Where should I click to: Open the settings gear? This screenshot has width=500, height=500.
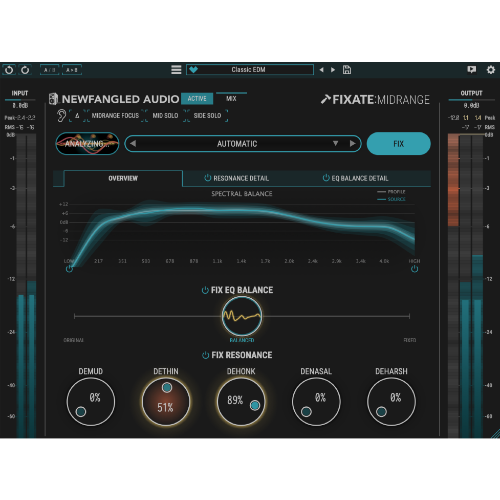[491, 70]
